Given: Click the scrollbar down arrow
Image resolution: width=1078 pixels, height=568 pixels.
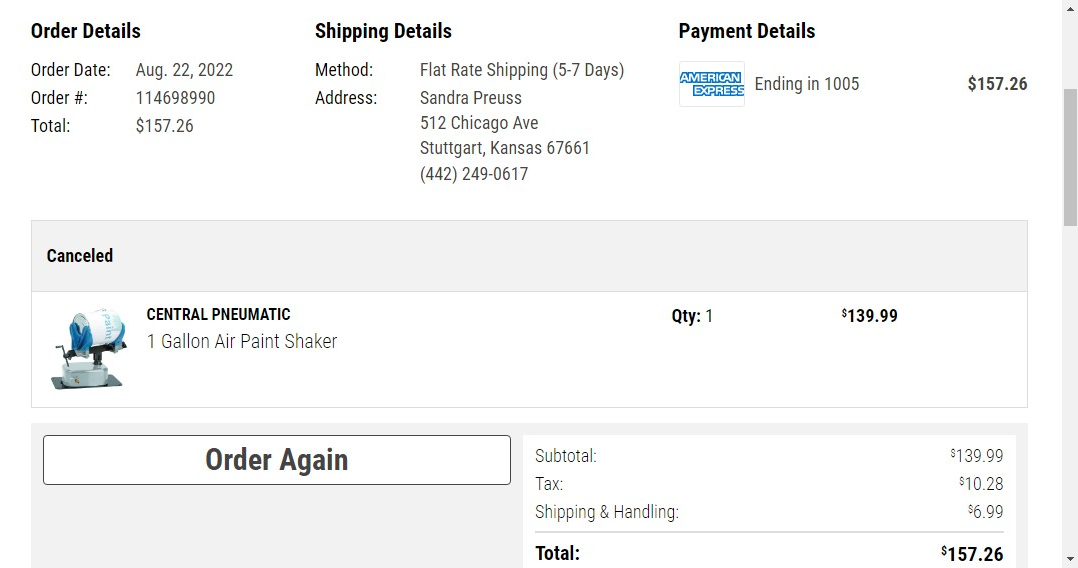Looking at the screenshot, I should pos(1070,560).
